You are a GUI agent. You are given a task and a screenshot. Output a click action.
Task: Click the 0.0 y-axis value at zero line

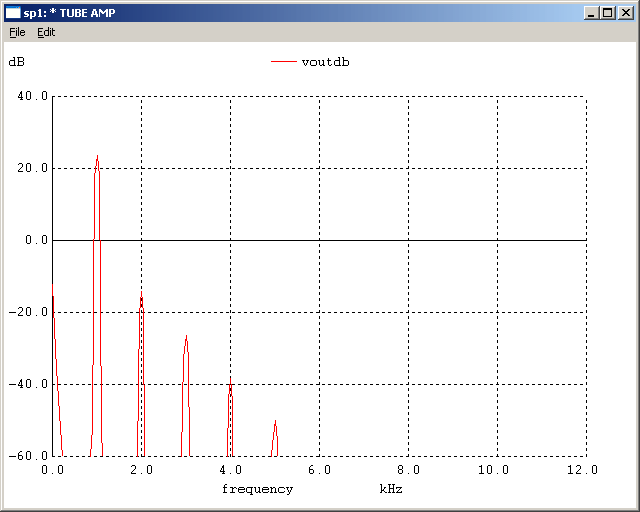click(x=37, y=240)
